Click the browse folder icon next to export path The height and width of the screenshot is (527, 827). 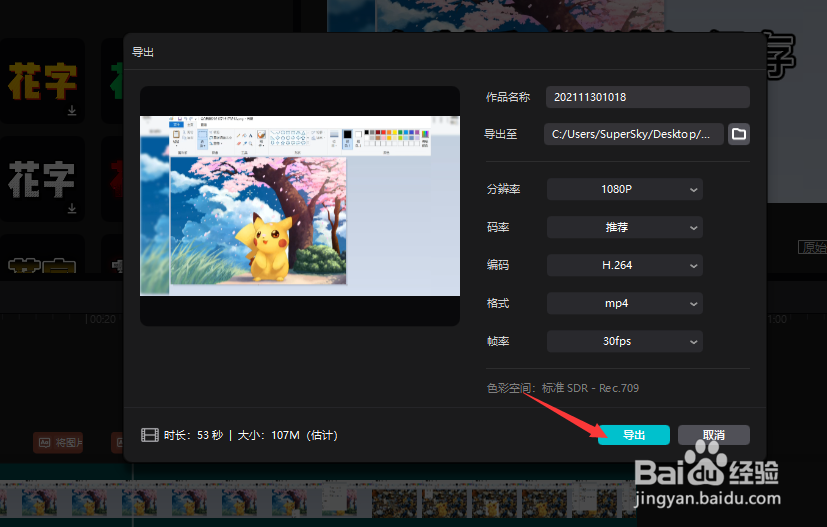point(738,134)
